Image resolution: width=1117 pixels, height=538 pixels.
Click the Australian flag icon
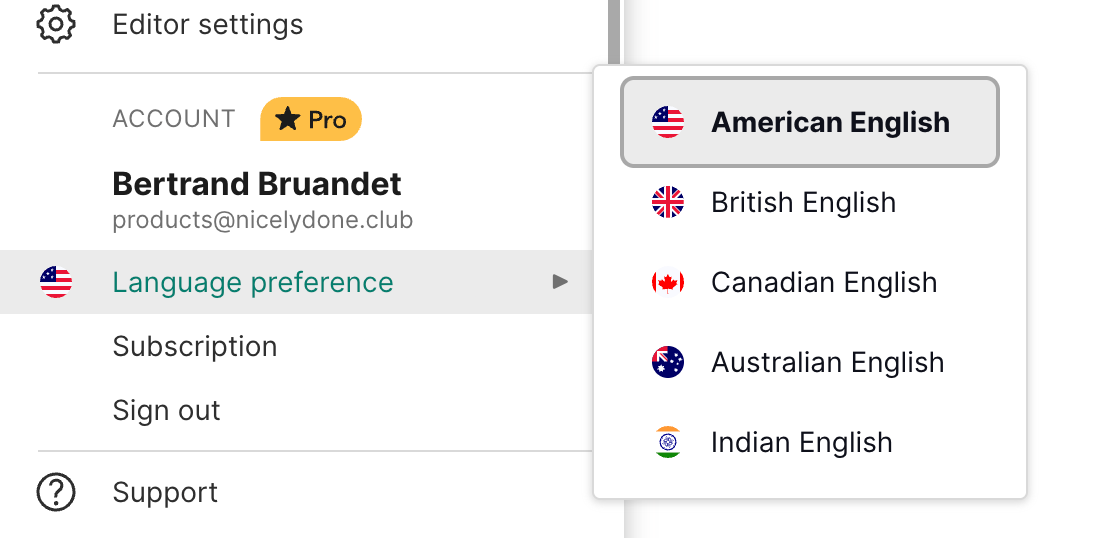pos(667,362)
